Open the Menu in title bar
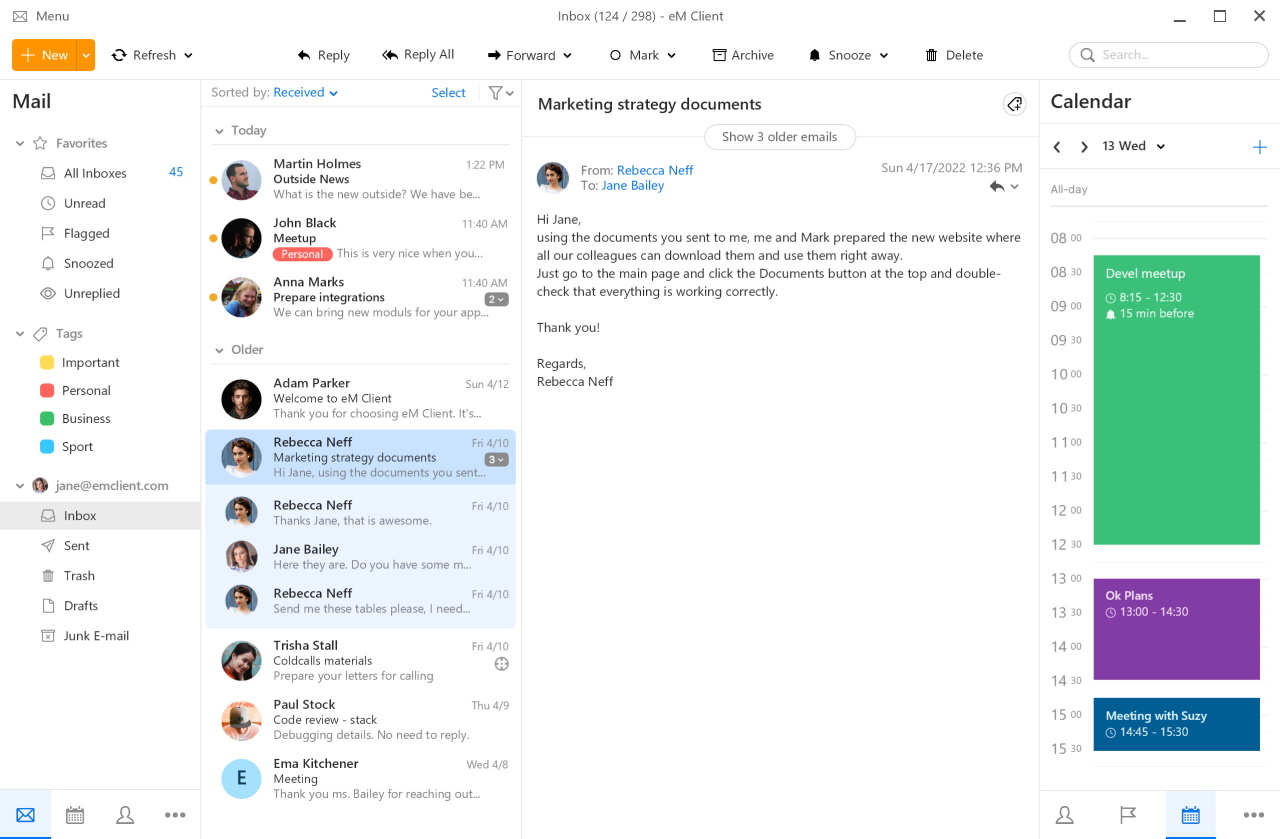The image size is (1280, 839). coord(41,16)
